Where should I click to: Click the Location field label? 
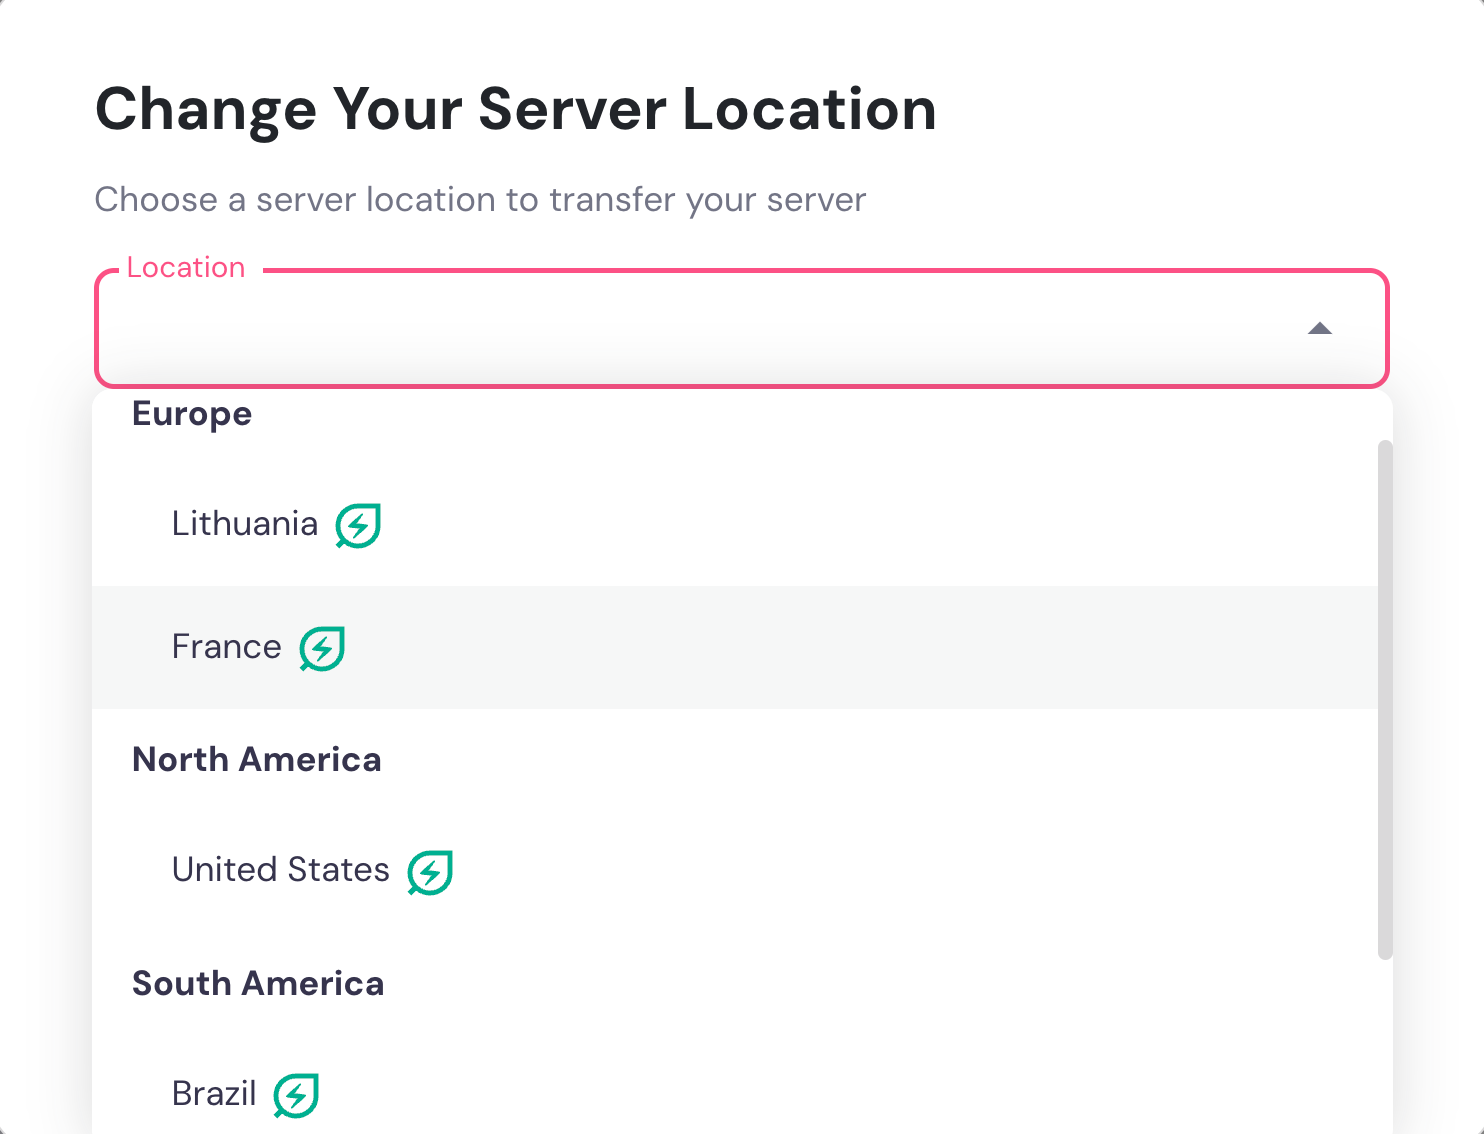tap(184, 267)
